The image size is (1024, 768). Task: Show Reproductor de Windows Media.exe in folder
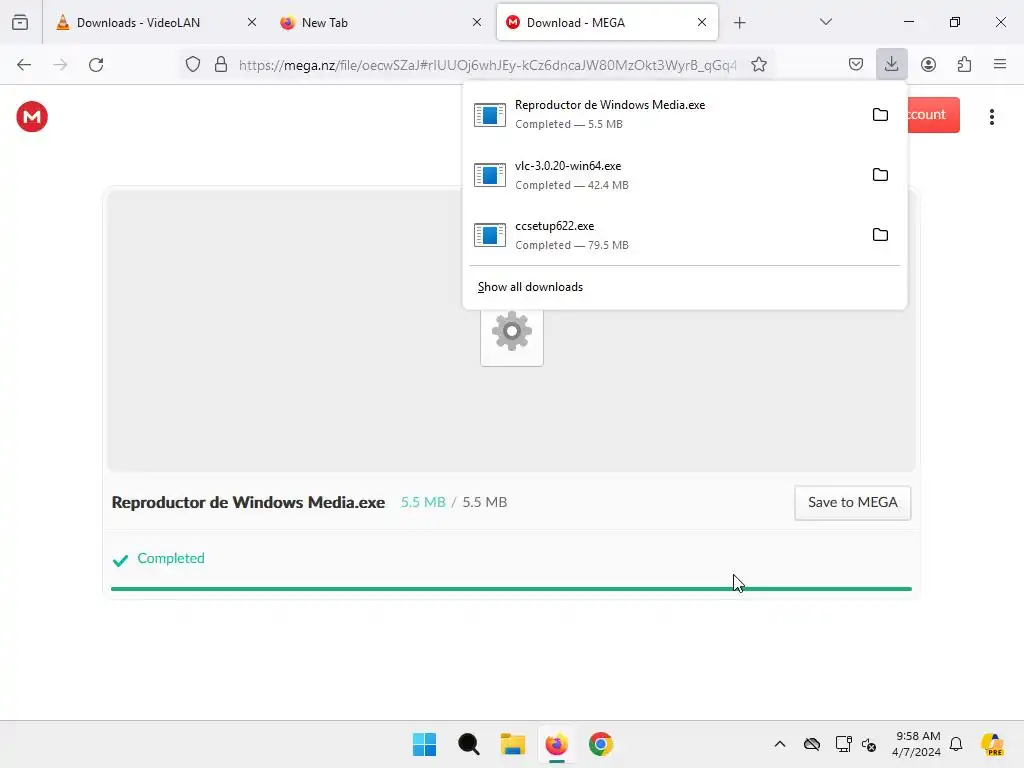(880, 115)
